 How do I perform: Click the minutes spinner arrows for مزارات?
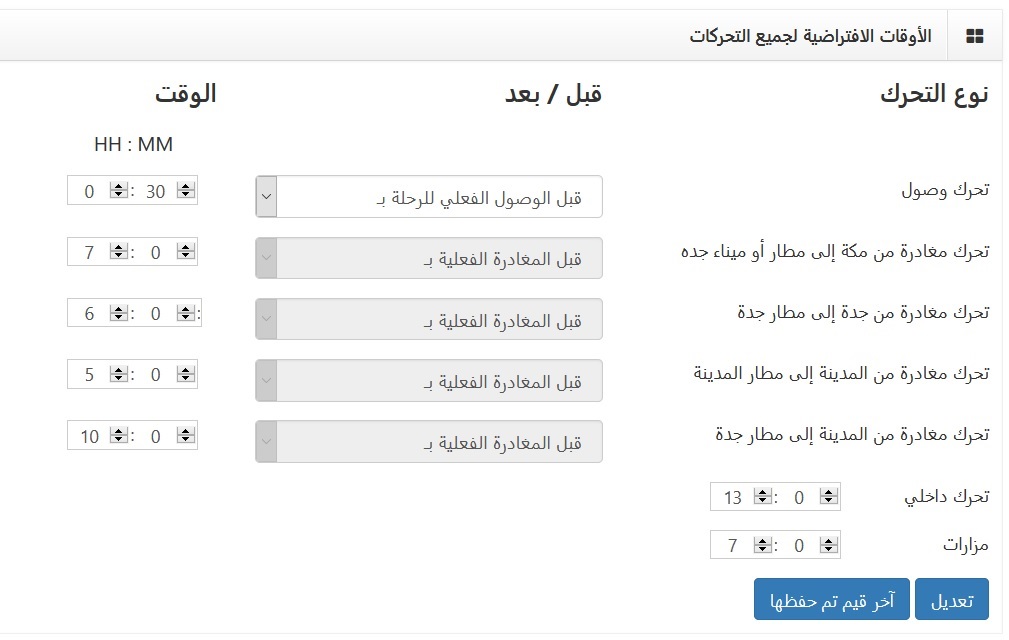(827, 546)
